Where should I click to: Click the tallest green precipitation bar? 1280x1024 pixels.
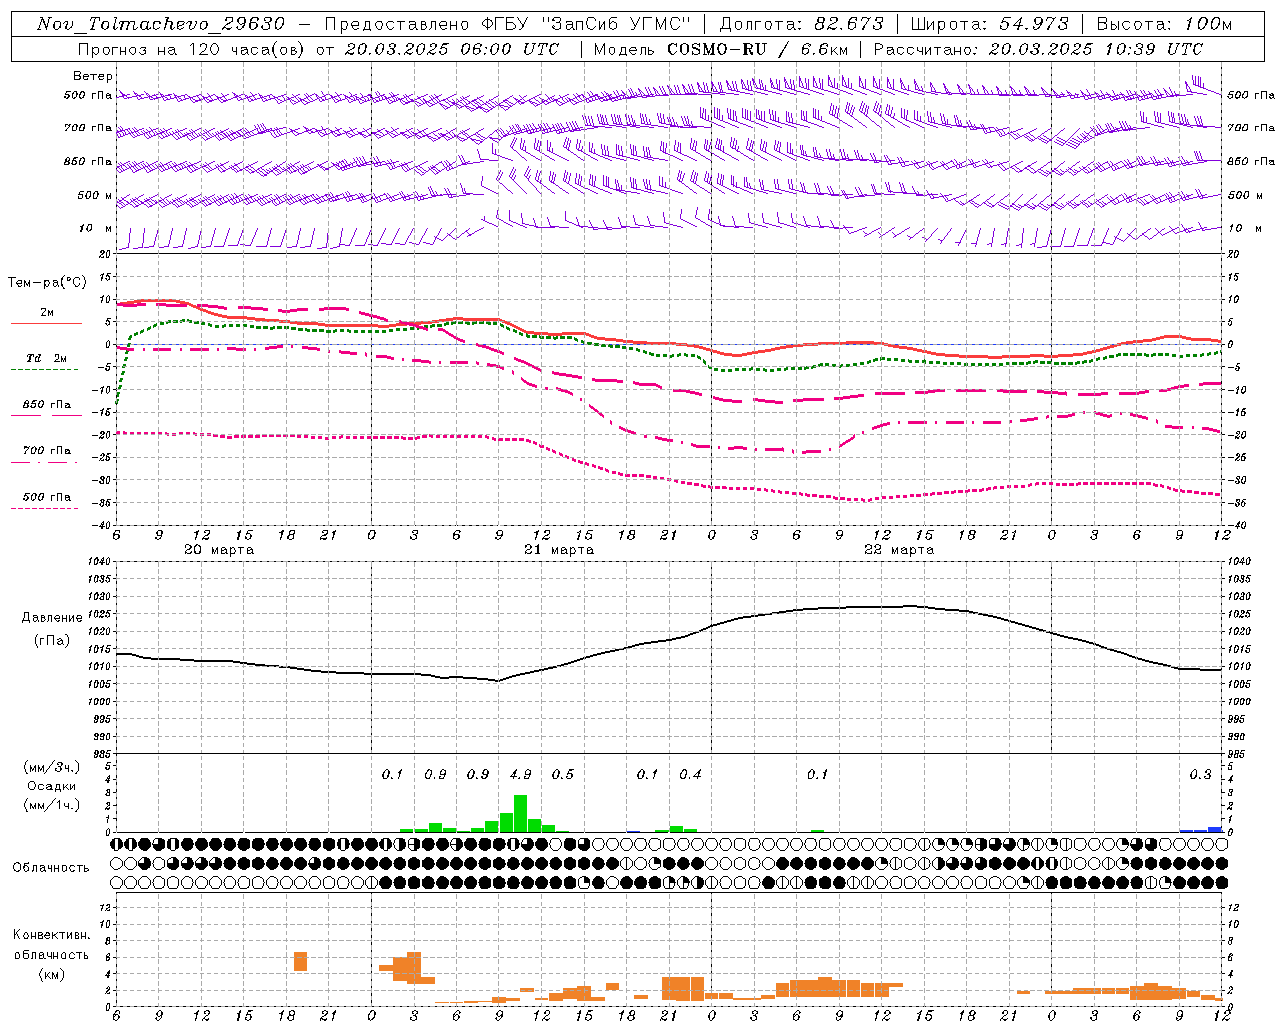pos(520,813)
